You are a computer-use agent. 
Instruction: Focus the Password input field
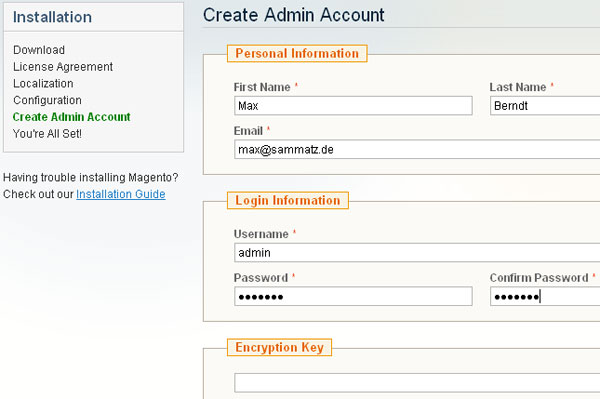click(353, 296)
